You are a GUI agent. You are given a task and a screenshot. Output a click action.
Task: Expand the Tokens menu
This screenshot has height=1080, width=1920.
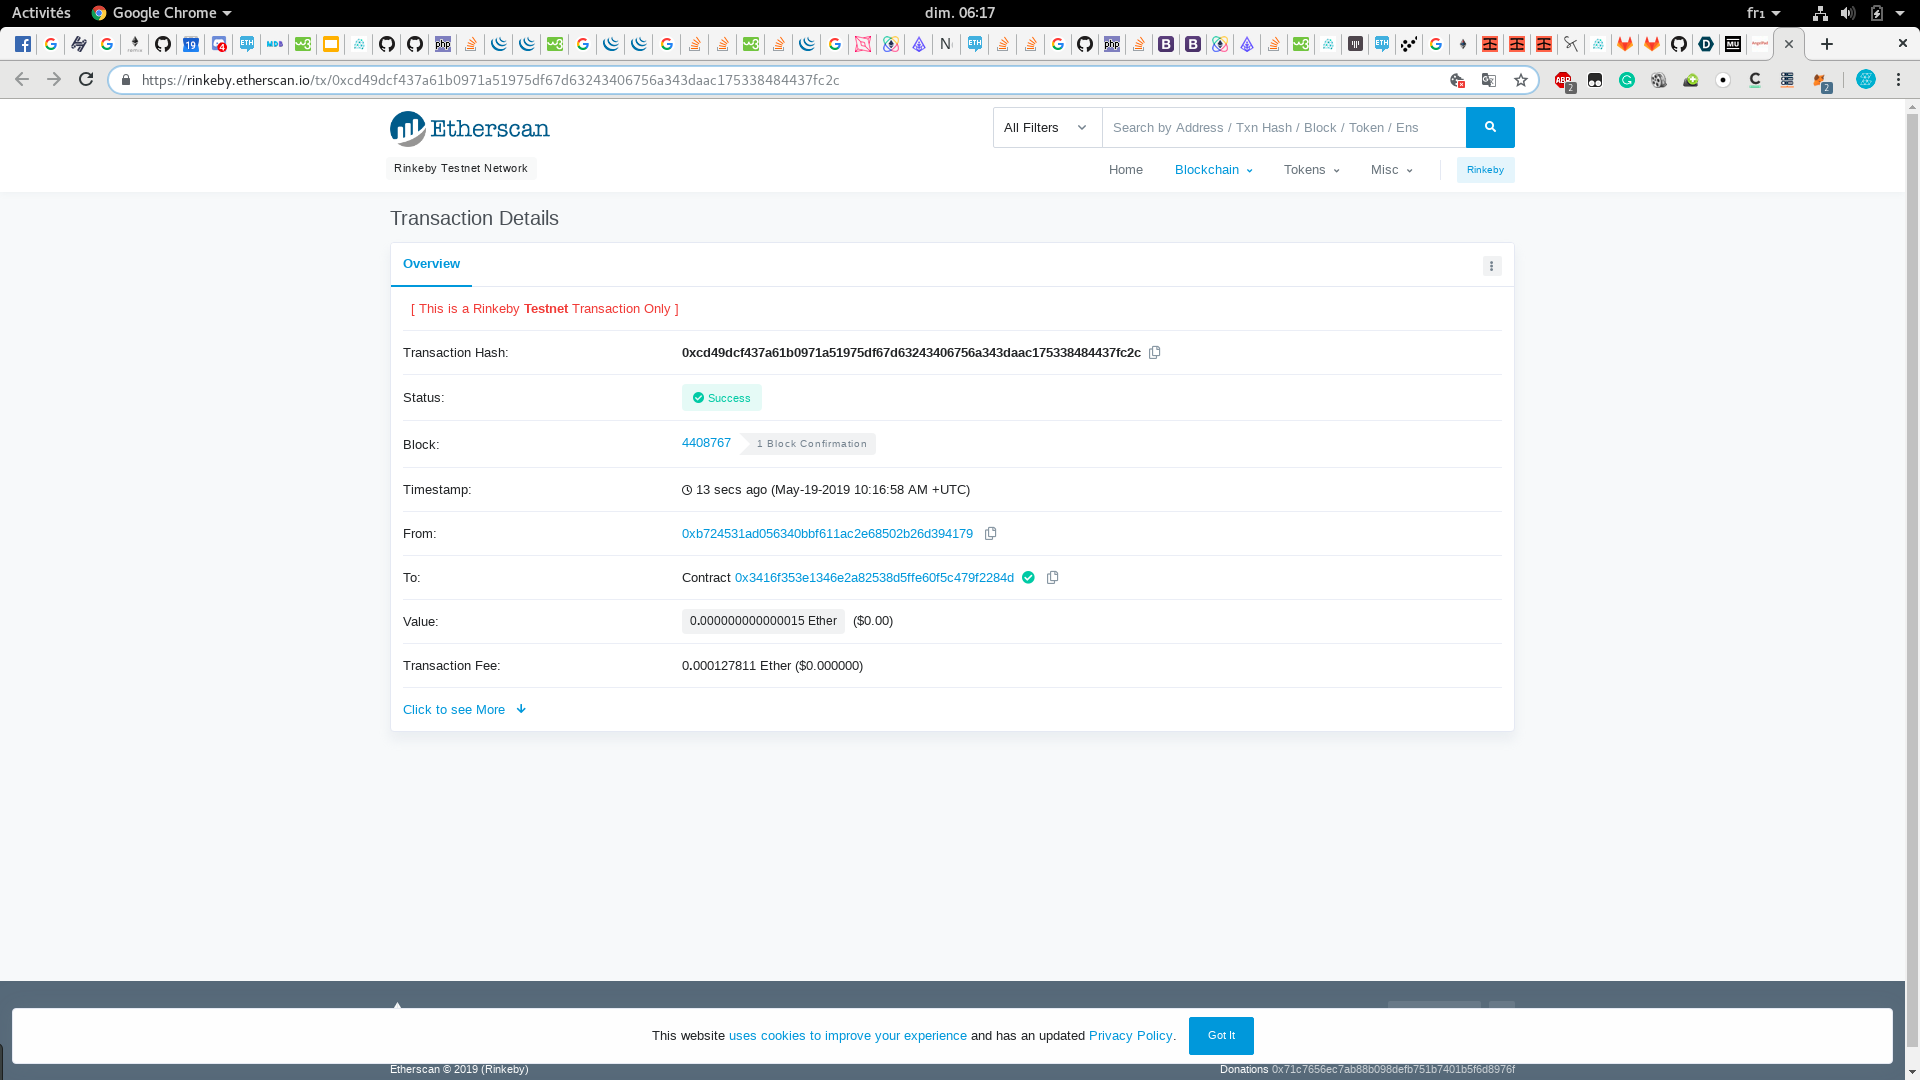click(x=1311, y=170)
